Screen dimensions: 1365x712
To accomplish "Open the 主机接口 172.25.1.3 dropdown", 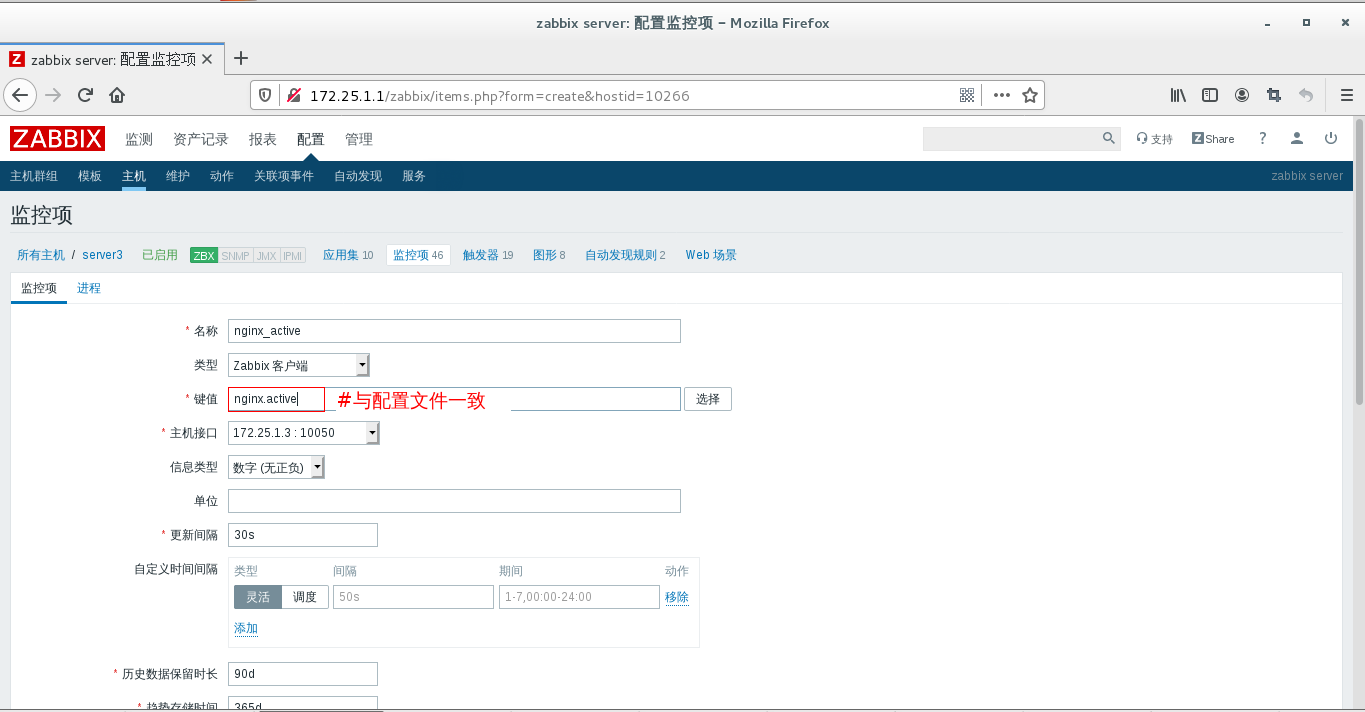I will 304,433.
